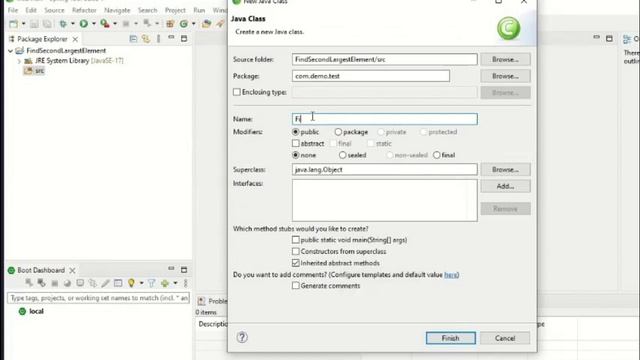Viewport: 640px width, 360px height.
Task: Open Boot Dashboard view menu (three dots)
Action: pyautogui.click(x=185, y=282)
